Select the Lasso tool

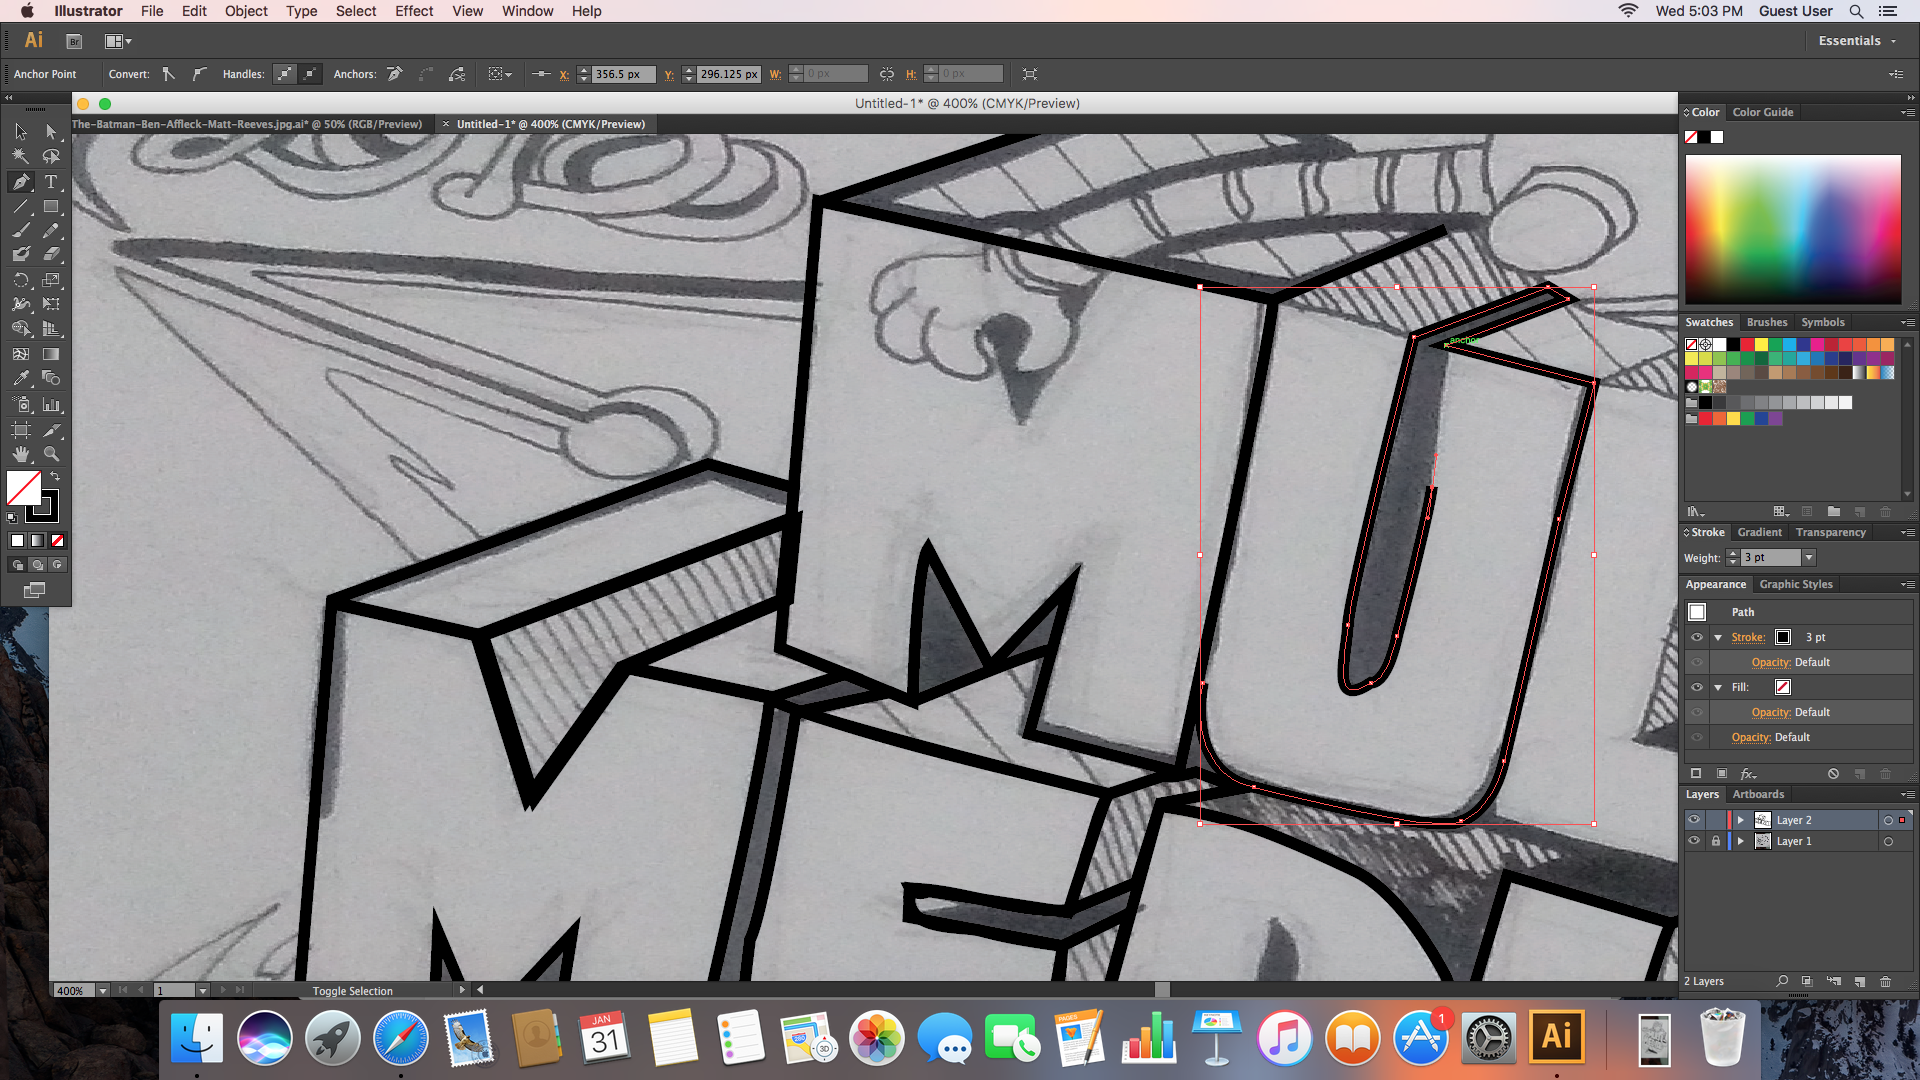click(x=51, y=157)
